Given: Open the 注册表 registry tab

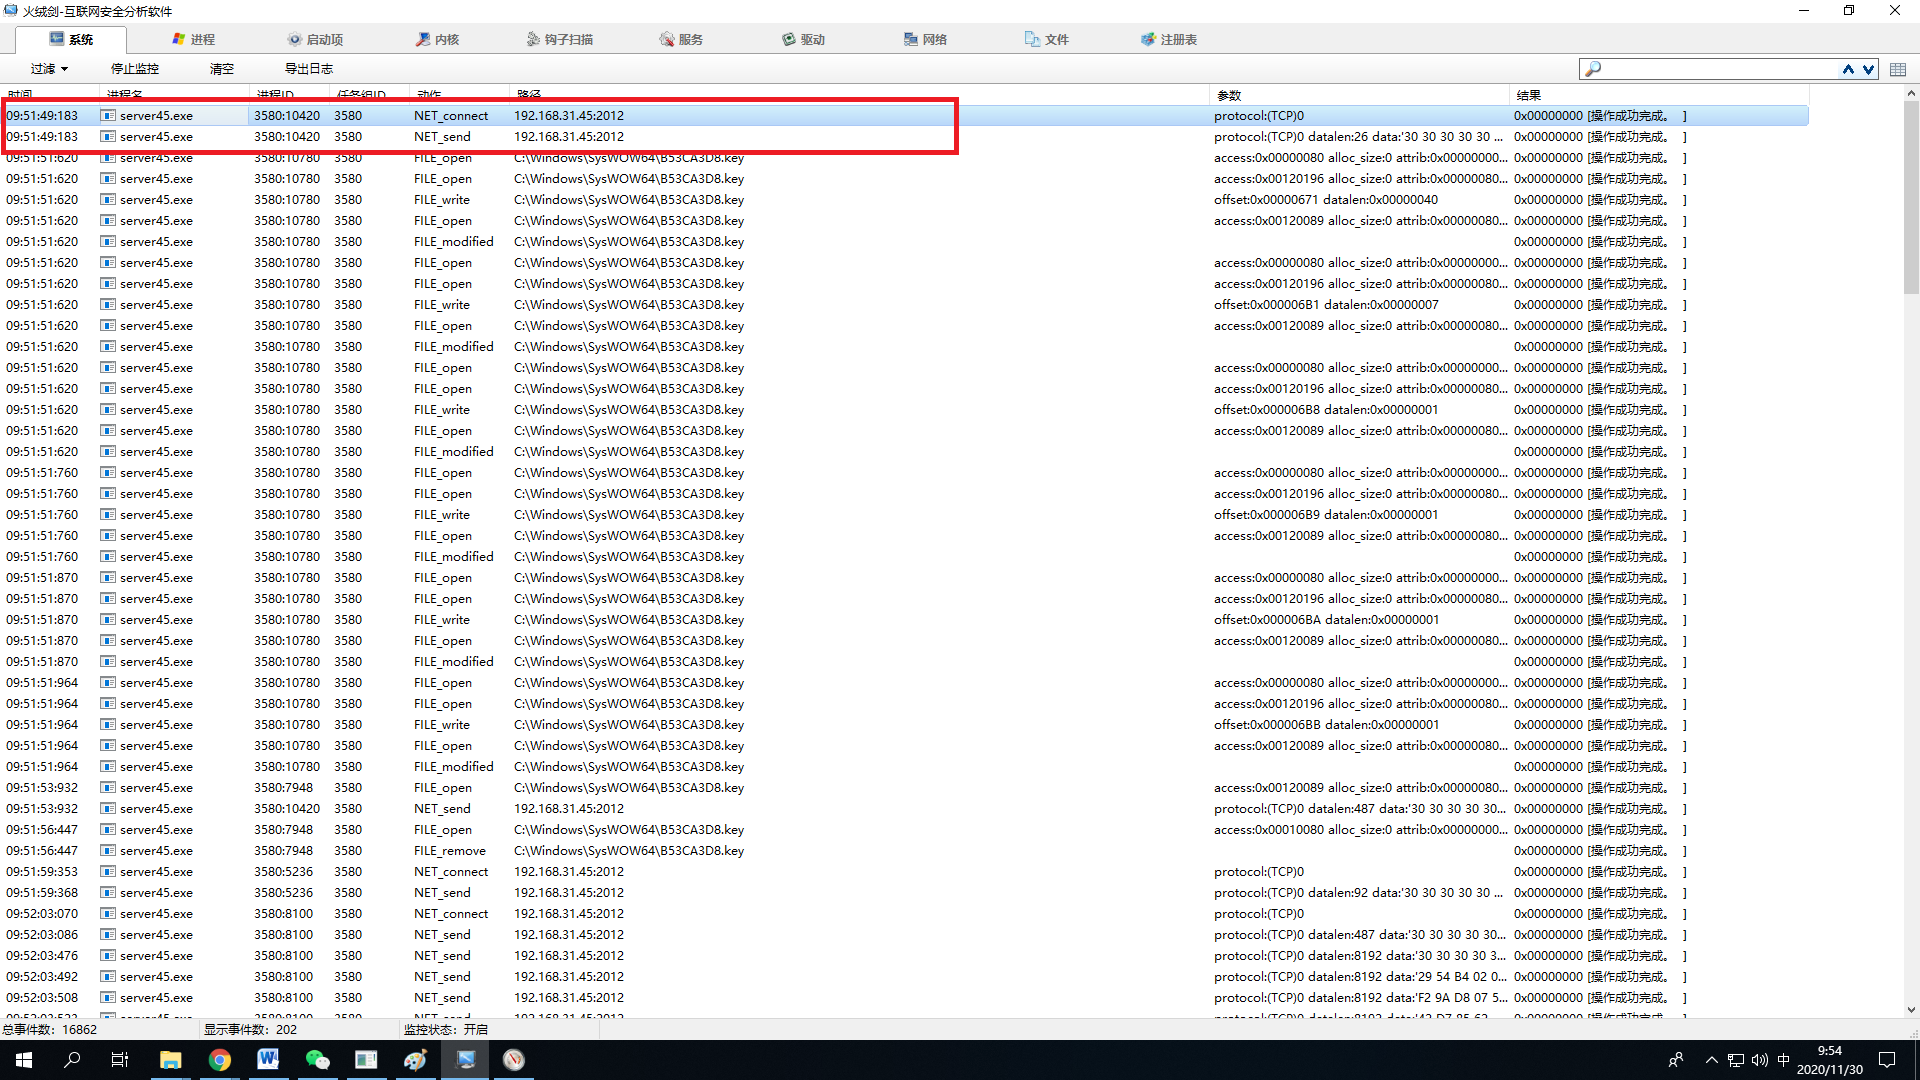Looking at the screenshot, I should 1169,39.
